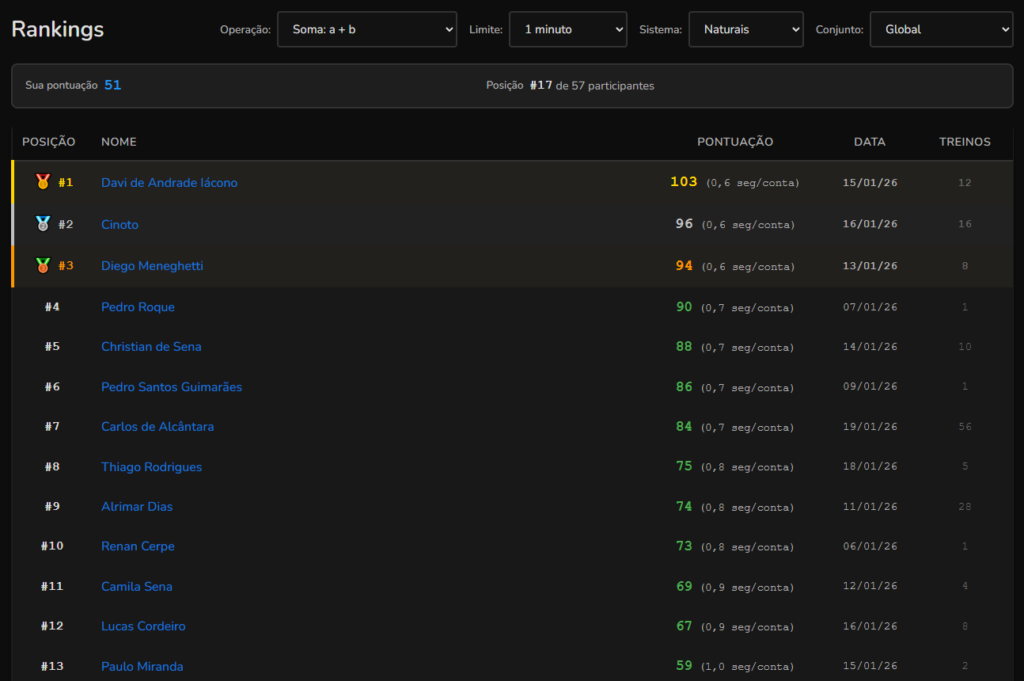1024x681 pixels.
Task: Click the Camila Sena name link
Action: pyautogui.click(x=136, y=587)
